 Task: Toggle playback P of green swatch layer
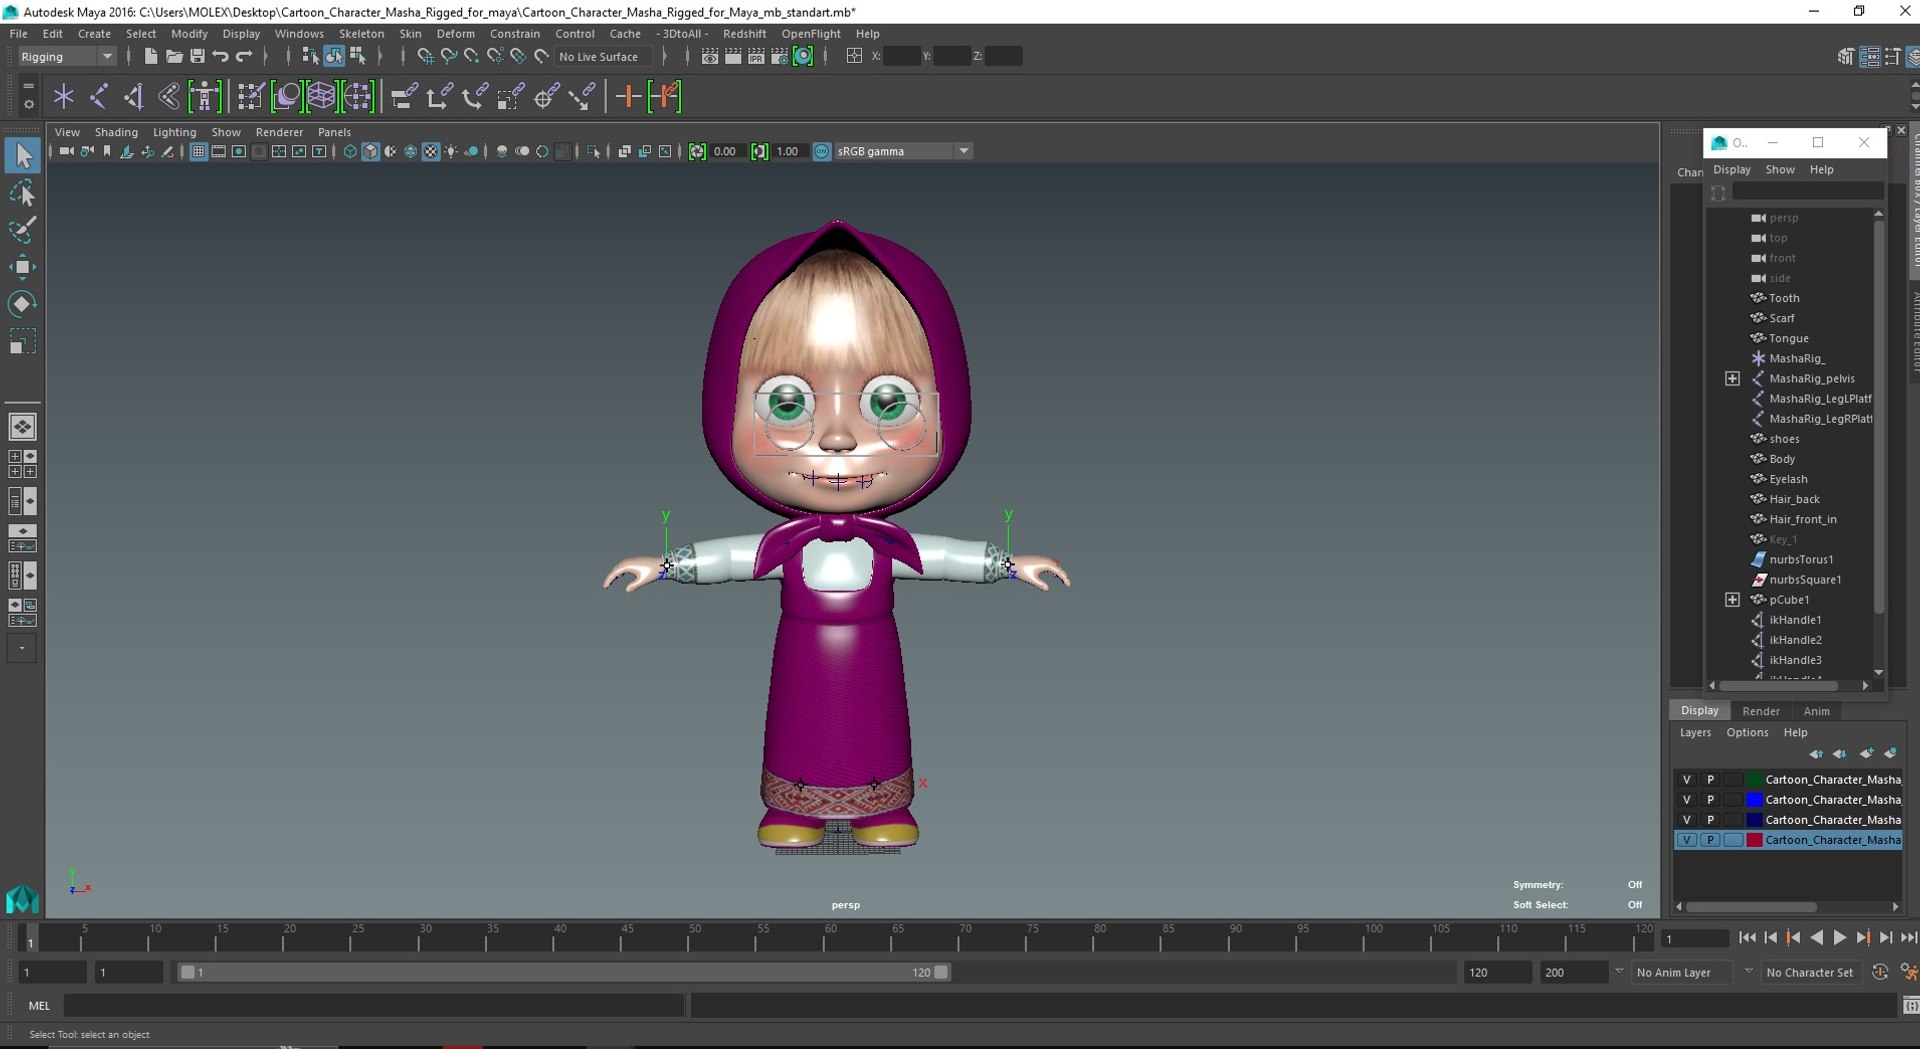click(1710, 779)
